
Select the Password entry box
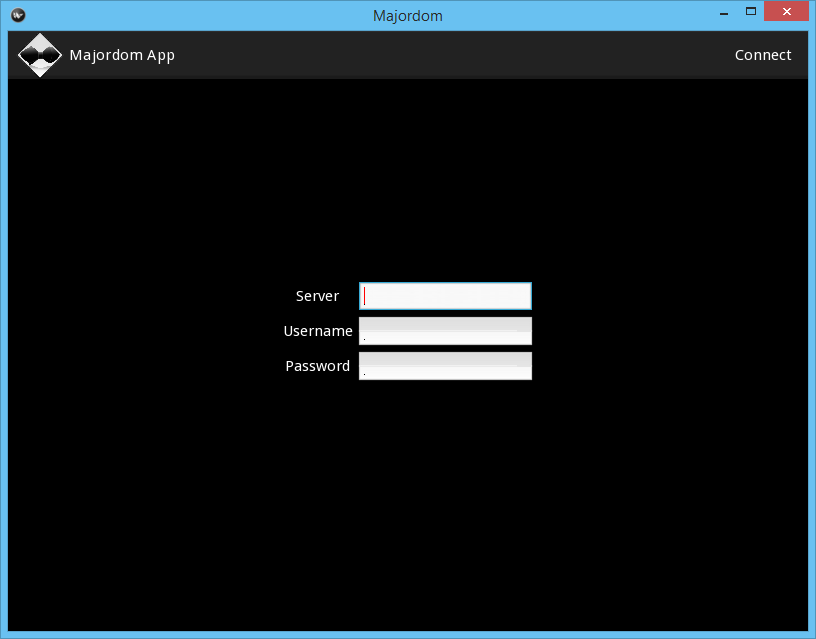[445, 365]
